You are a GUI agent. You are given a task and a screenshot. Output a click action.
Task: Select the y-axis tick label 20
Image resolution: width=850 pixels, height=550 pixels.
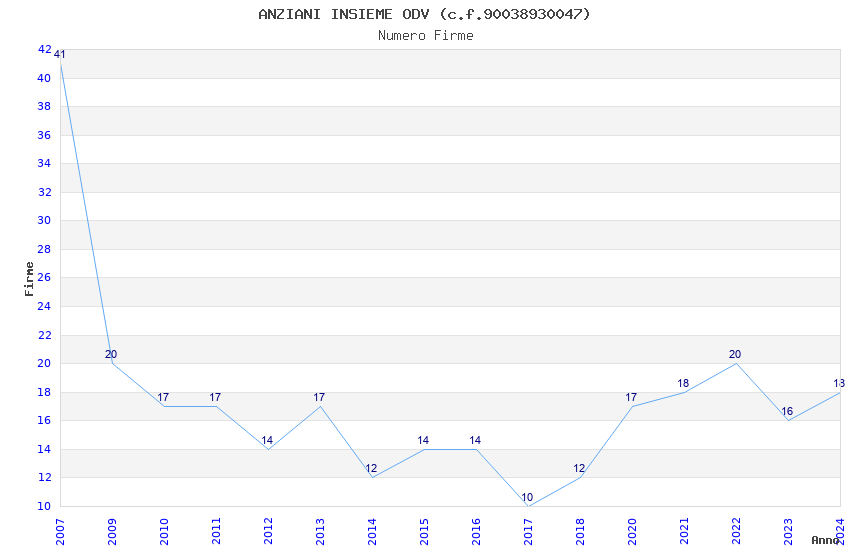(x=44, y=363)
